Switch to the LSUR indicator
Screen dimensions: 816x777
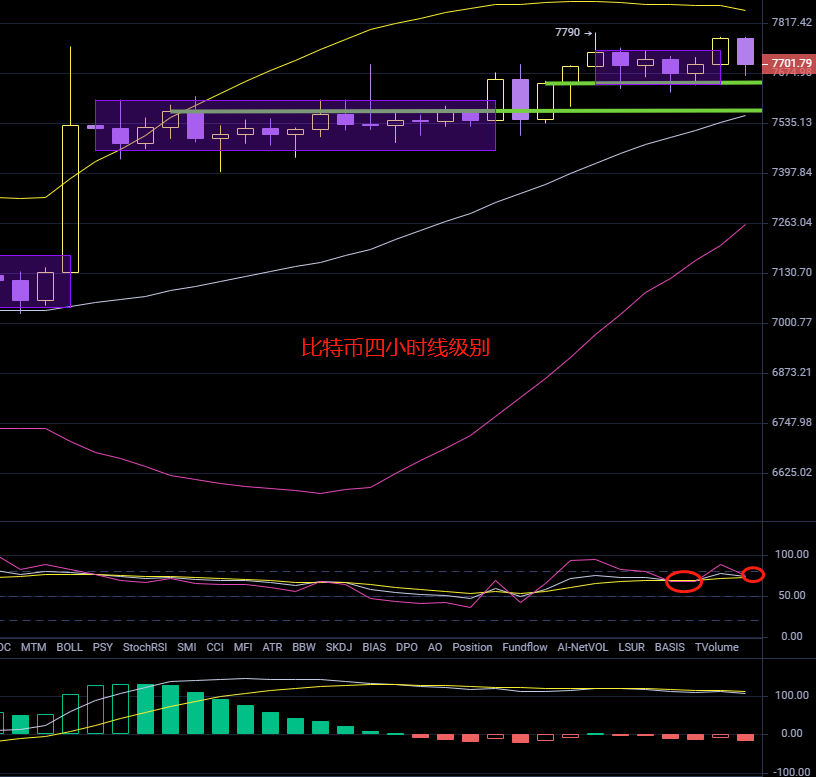631,647
